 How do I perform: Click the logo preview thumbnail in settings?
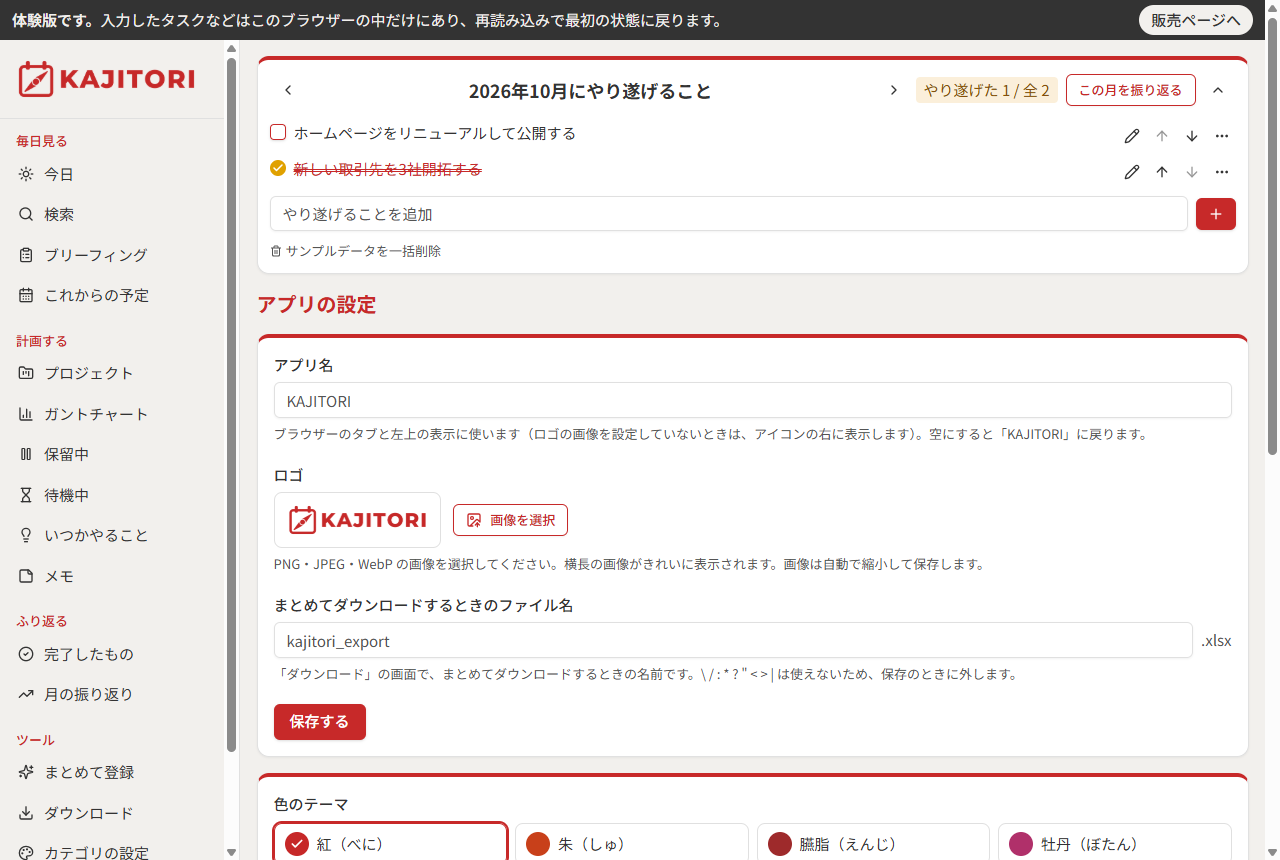coord(357,520)
